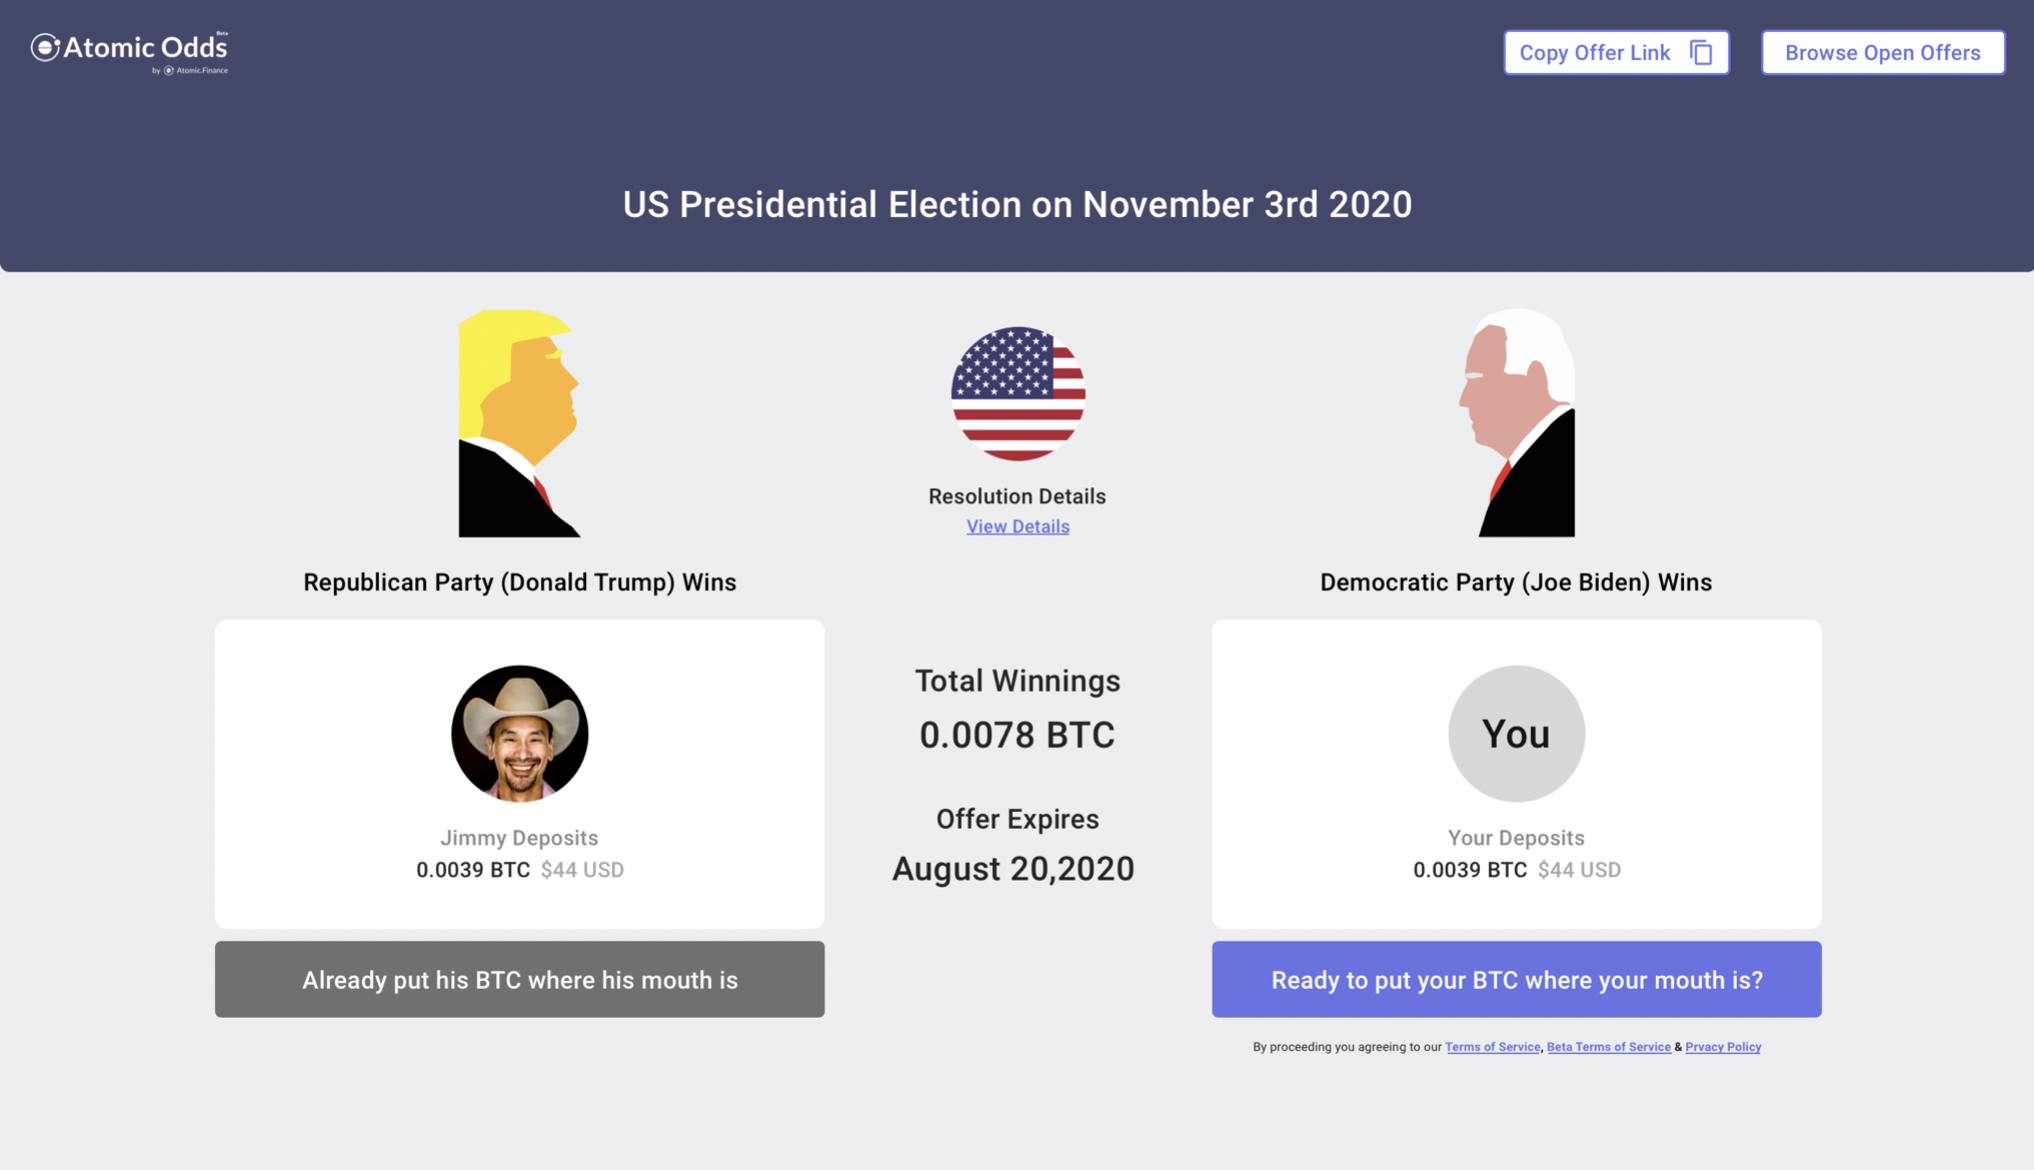The height and width of the screenshot is (1170, 2034).
Task: Click the Joe Biden silhouette illustration
Action: coord(1517,423)
